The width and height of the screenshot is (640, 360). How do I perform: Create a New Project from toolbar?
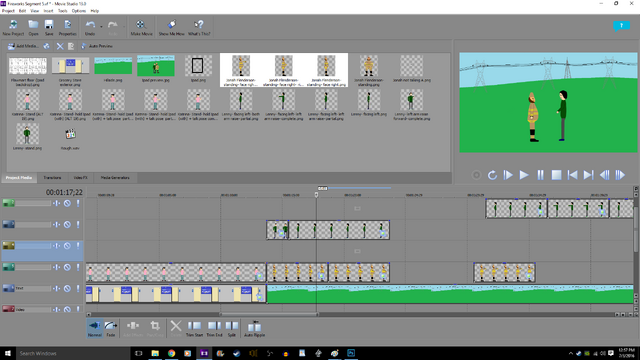[x=13, y=28]
